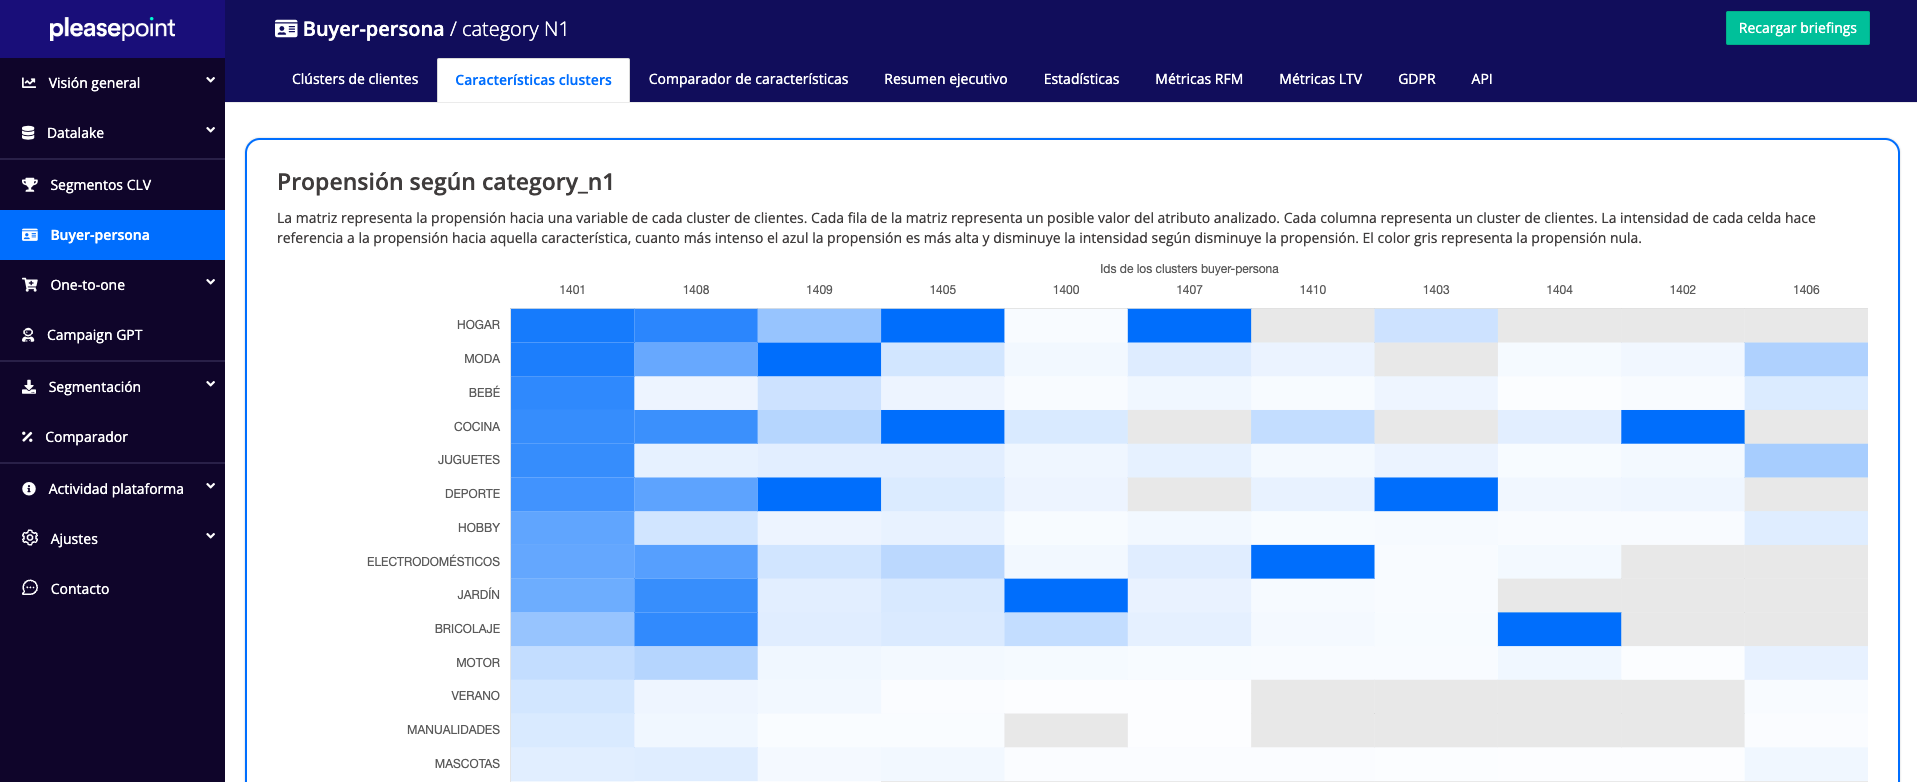Click the Segmentos CLV trophy icon
1917x782 pixels.
(x=30, y=185)
